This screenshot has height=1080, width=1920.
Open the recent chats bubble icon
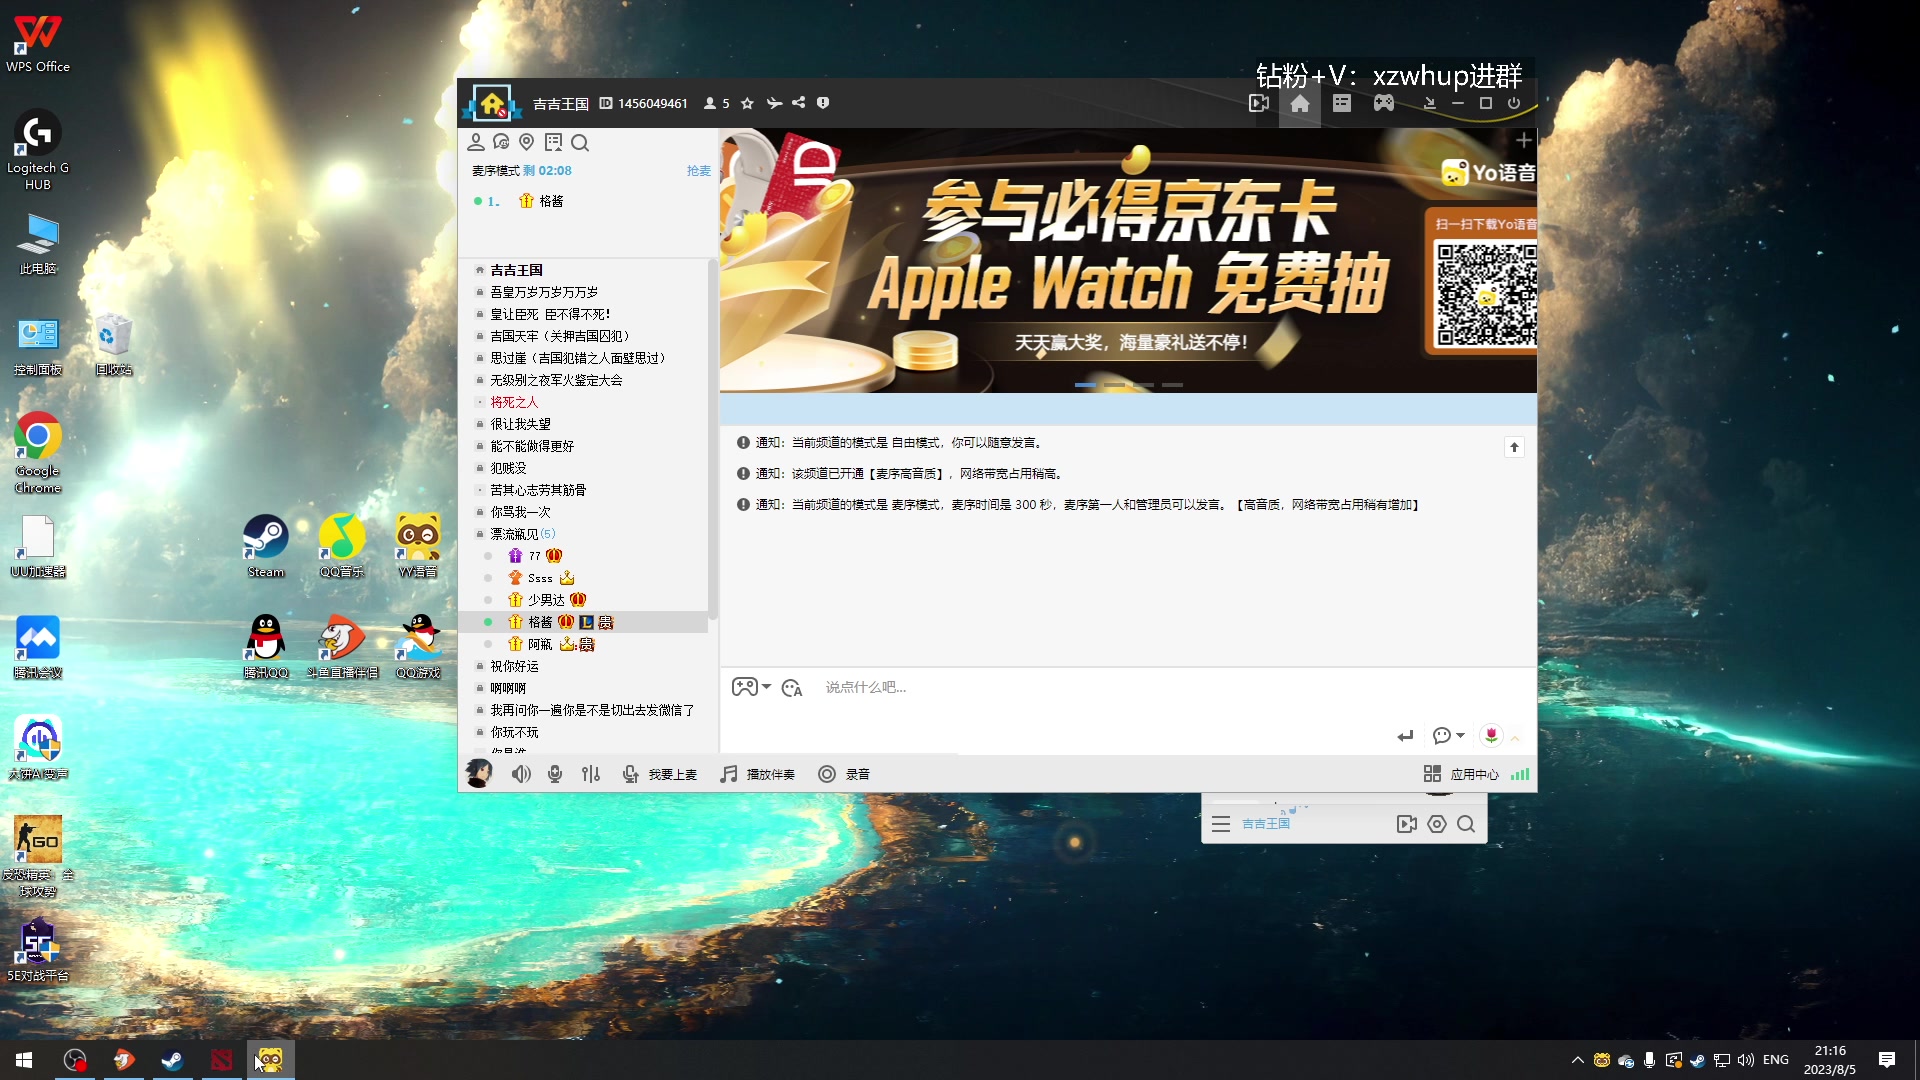[501, 143]
